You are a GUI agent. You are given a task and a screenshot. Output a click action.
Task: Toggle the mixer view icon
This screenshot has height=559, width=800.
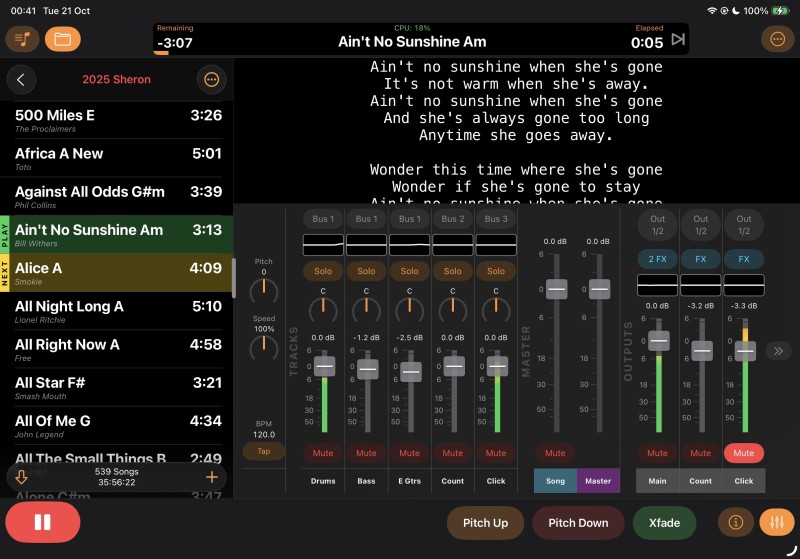[776, 522]
